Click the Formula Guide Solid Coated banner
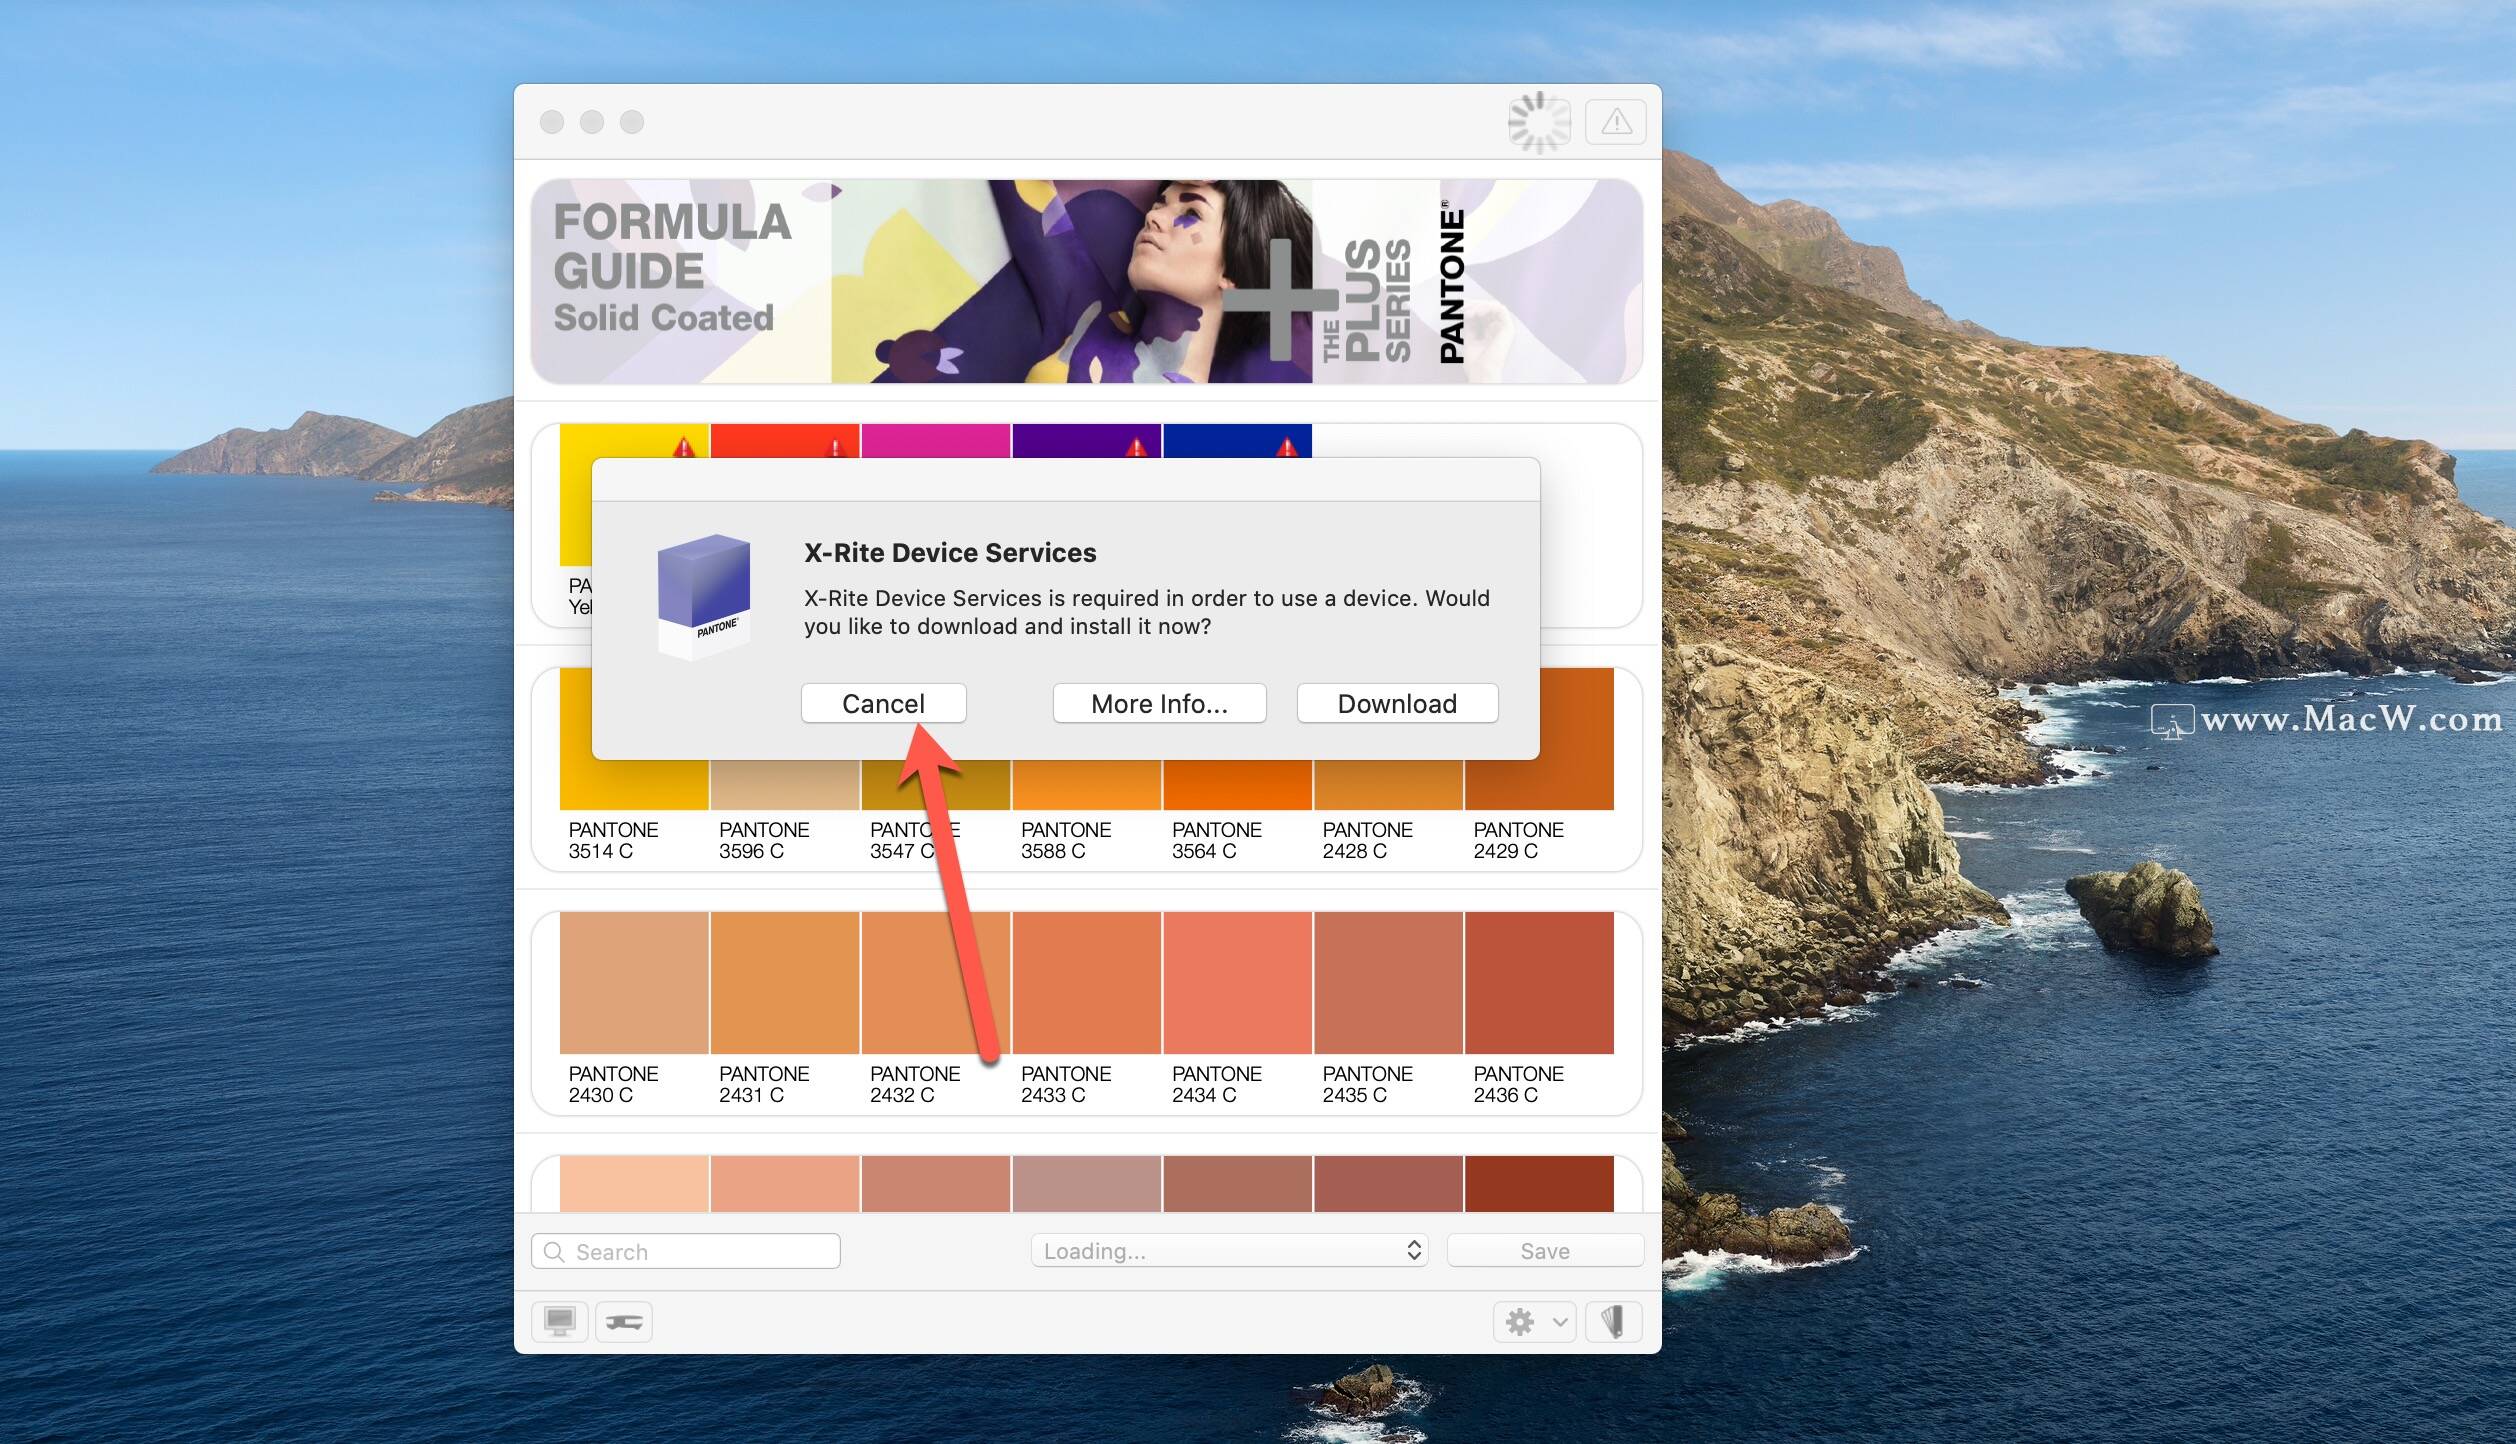The width and height of the screenshot is (2516, 1444). (1086, 282)
